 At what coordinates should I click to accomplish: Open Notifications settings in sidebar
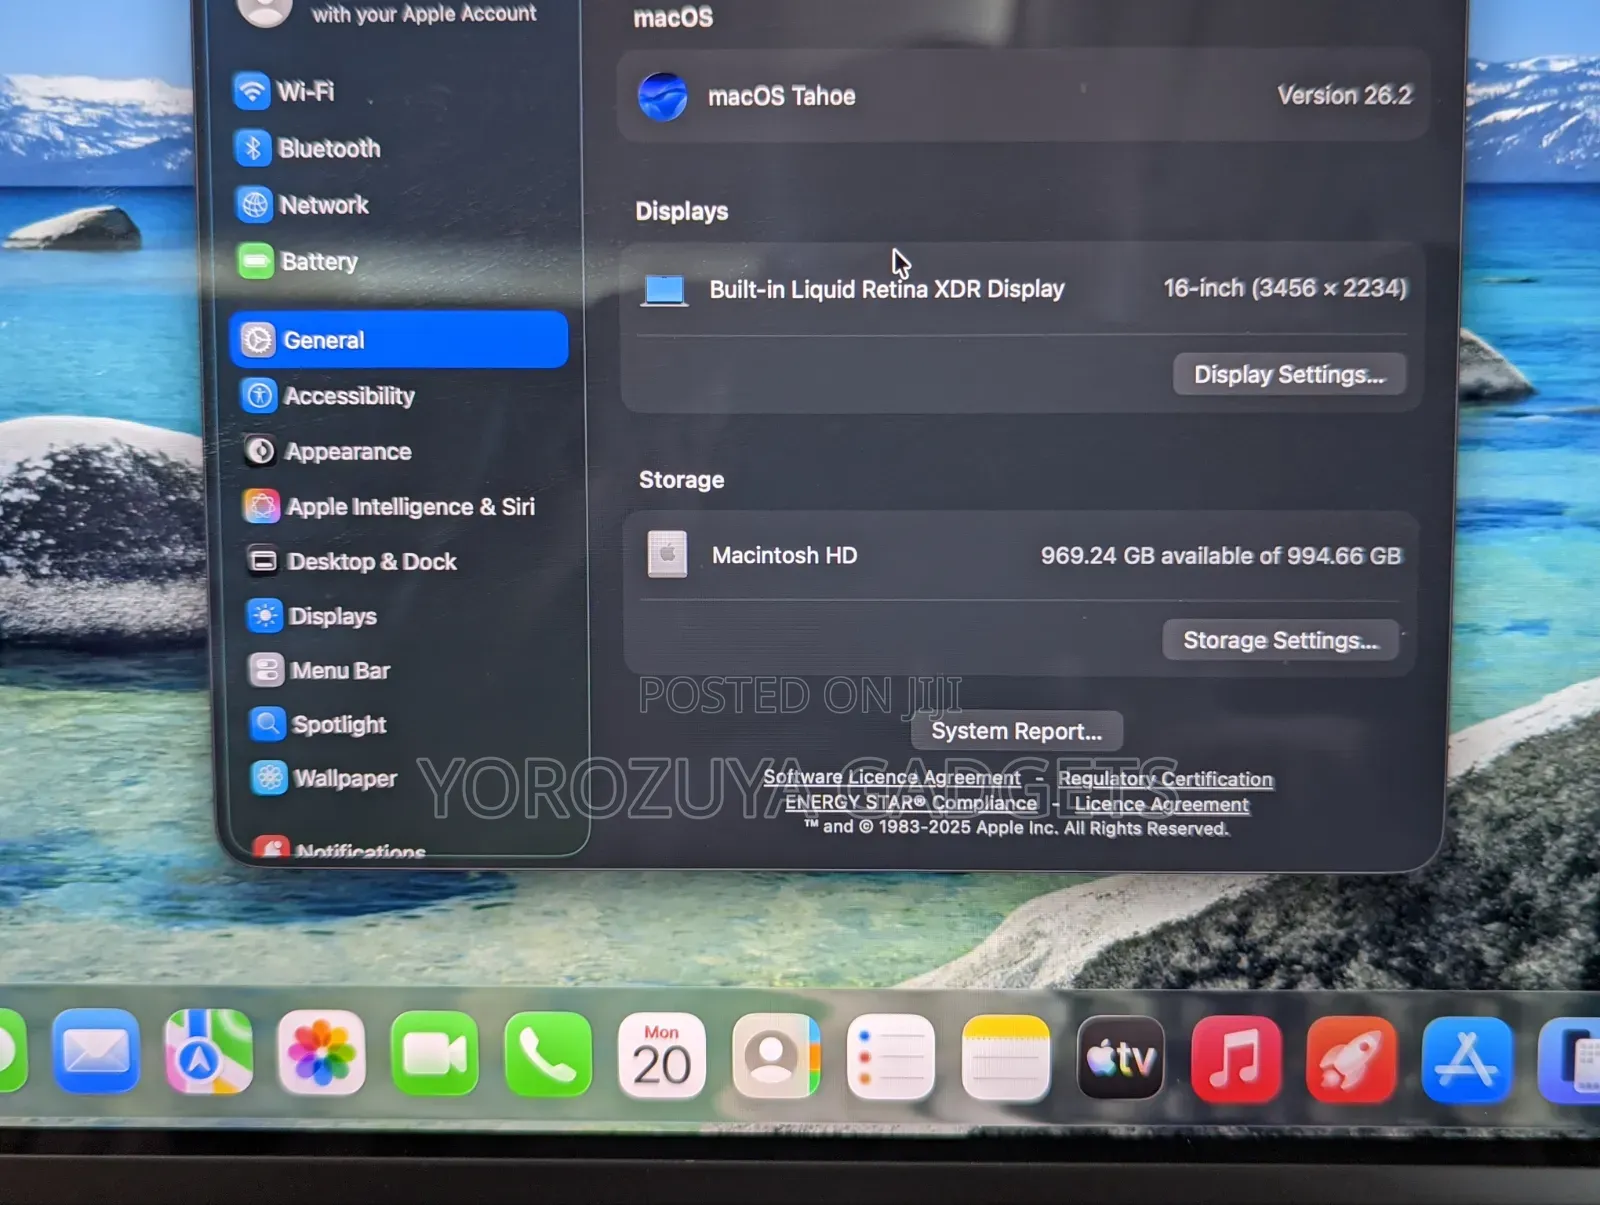pyautogui.click(x=340, y=848)
